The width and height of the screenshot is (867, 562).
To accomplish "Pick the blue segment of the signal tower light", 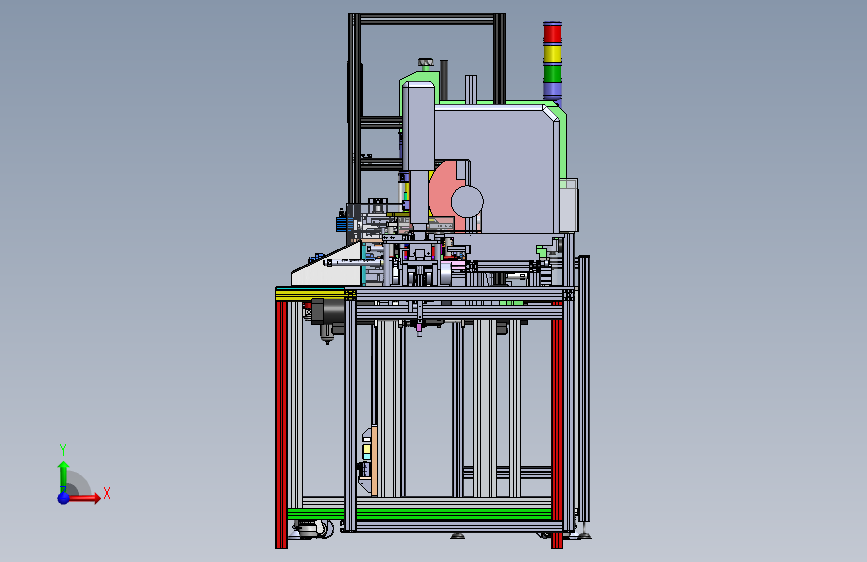I will tap(552, 91).
